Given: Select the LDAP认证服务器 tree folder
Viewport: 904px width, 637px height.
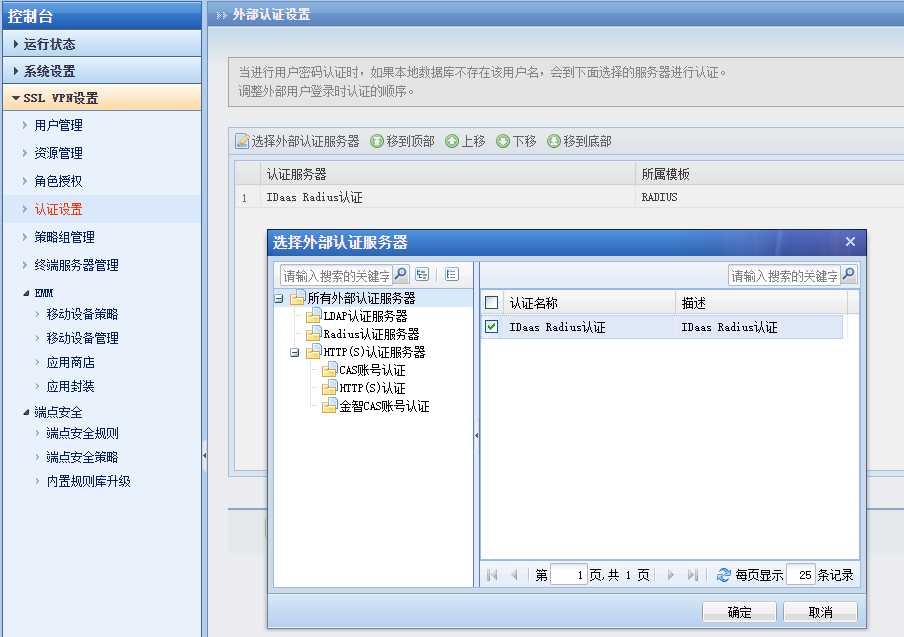Looking at the screenshot, I should [x=365, y=316].
